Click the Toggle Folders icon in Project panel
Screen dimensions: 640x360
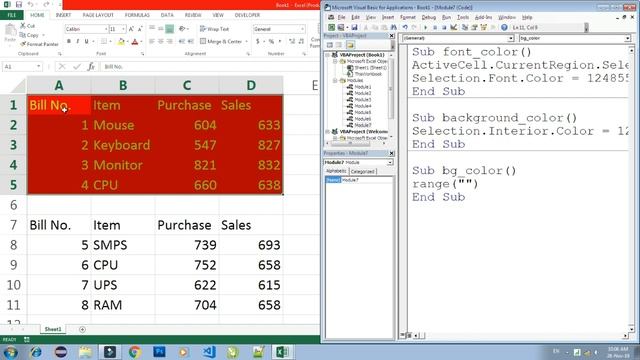(x=350, y=45)
